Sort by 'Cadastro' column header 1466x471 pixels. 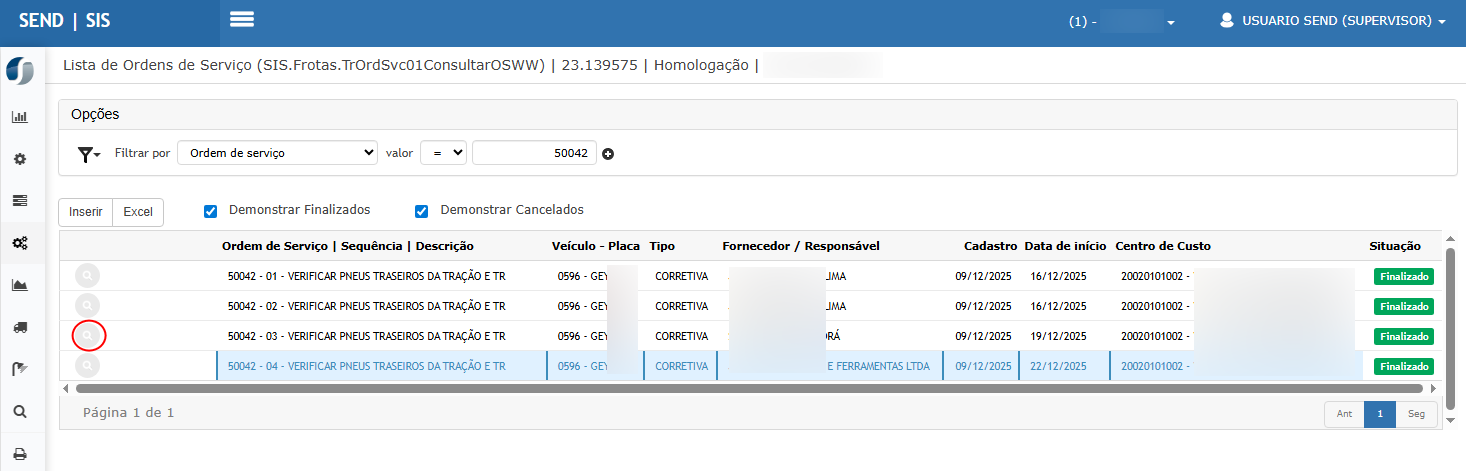[990, 246]
